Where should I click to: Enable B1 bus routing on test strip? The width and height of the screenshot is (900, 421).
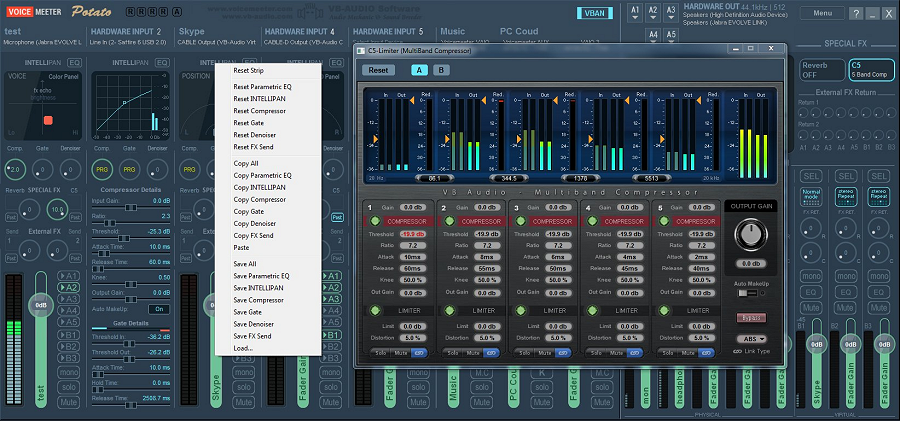(x=68, y=335)
